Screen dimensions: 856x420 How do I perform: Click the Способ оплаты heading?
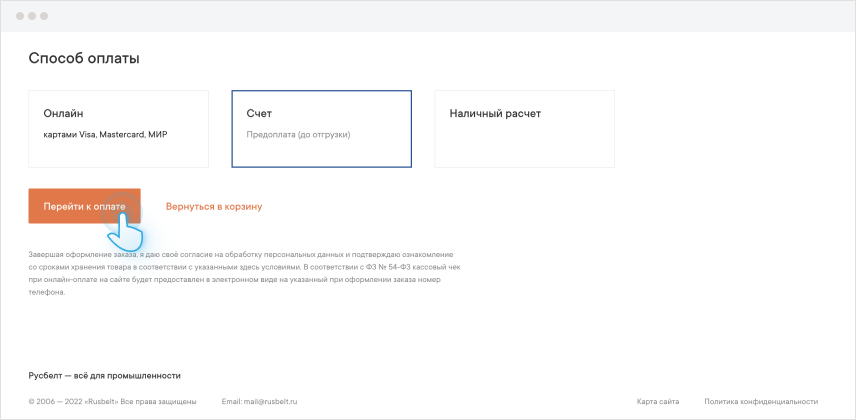[84, 58]
